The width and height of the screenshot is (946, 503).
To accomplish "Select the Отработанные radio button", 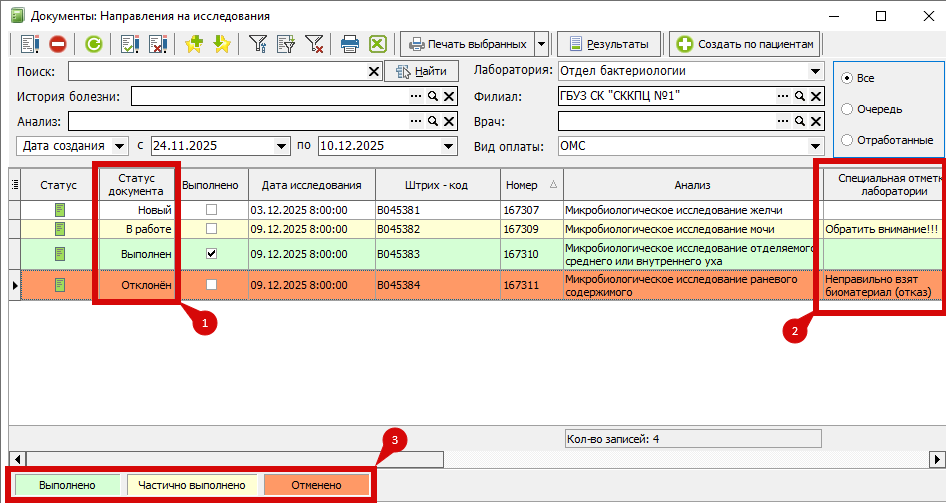I will point(847,140).
